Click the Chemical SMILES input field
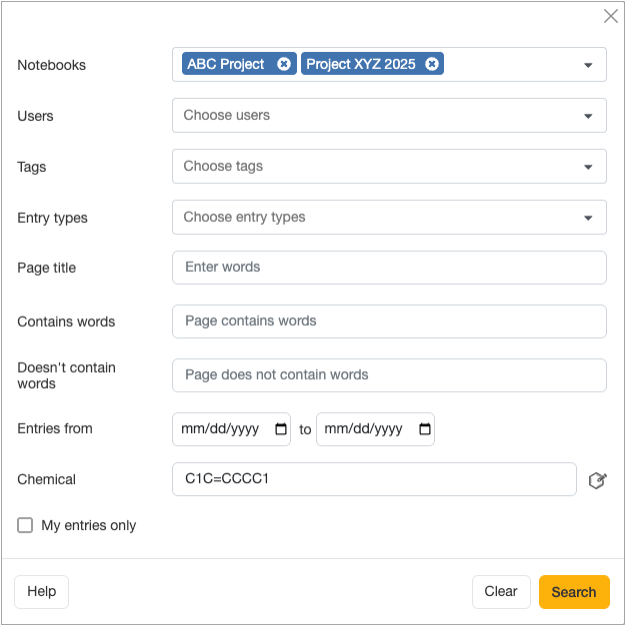626x626 pixels. pyautogui.click(x=374, y=480)
